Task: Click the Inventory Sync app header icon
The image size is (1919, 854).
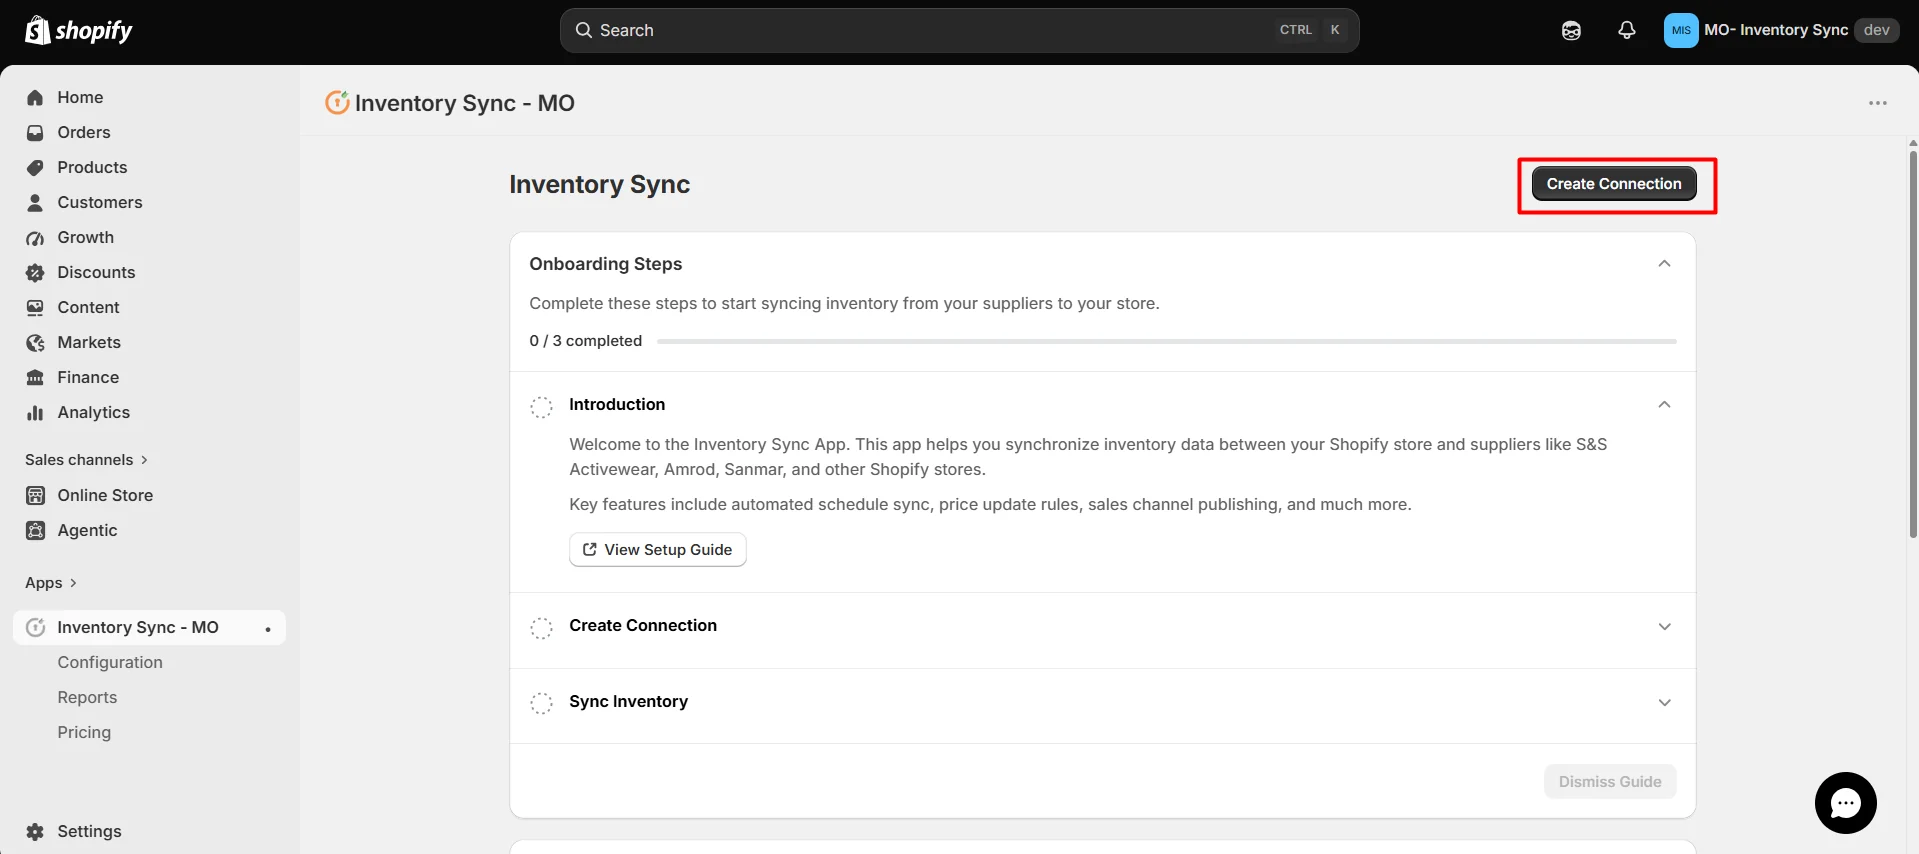Action: click(337, 102)
